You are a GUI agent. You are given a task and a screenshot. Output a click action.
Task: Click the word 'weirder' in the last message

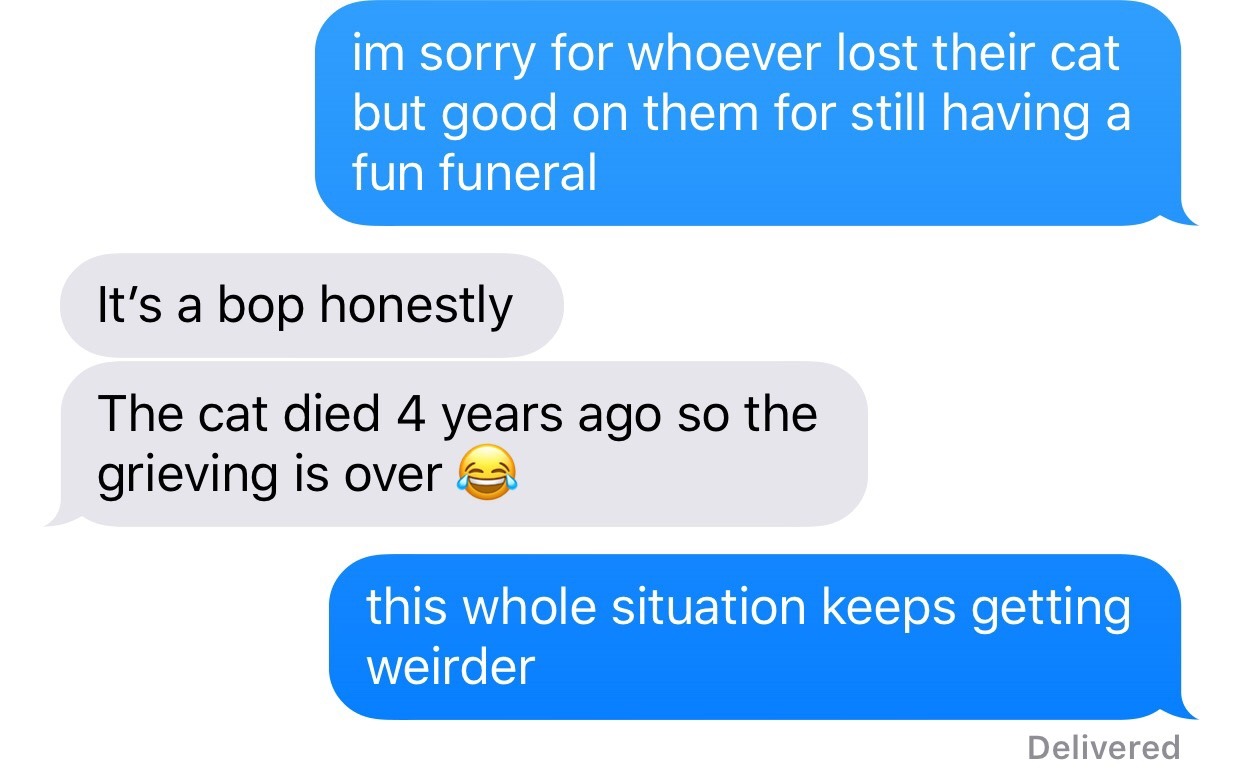pyautogui.click(x=450, y=666)
